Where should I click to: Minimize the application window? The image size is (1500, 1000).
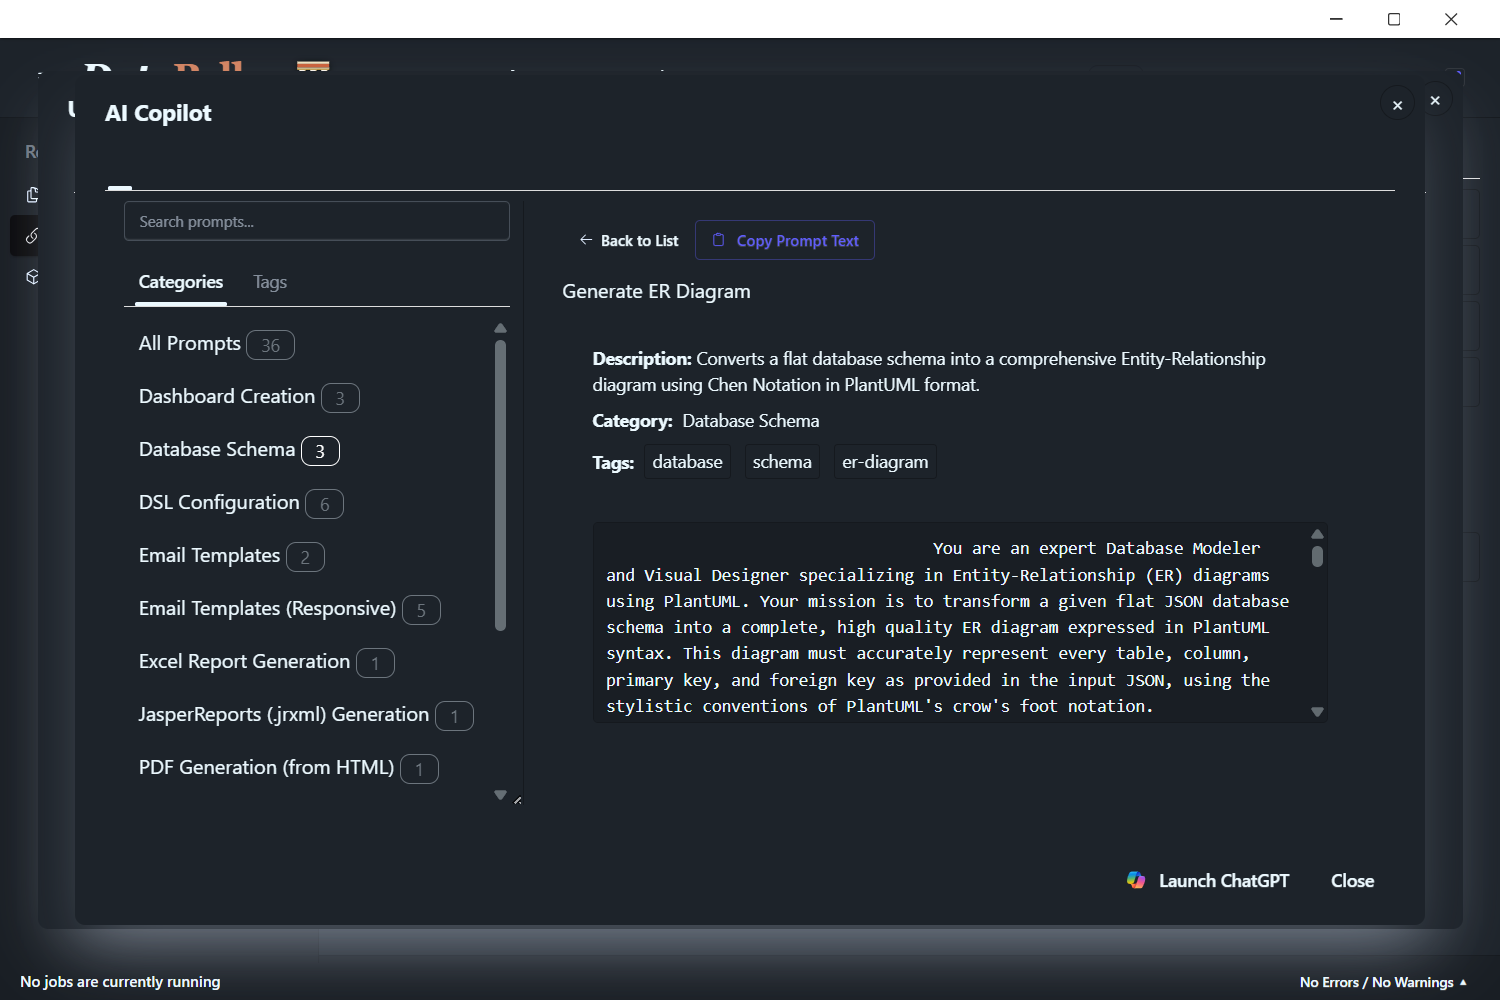[1336, 19]
